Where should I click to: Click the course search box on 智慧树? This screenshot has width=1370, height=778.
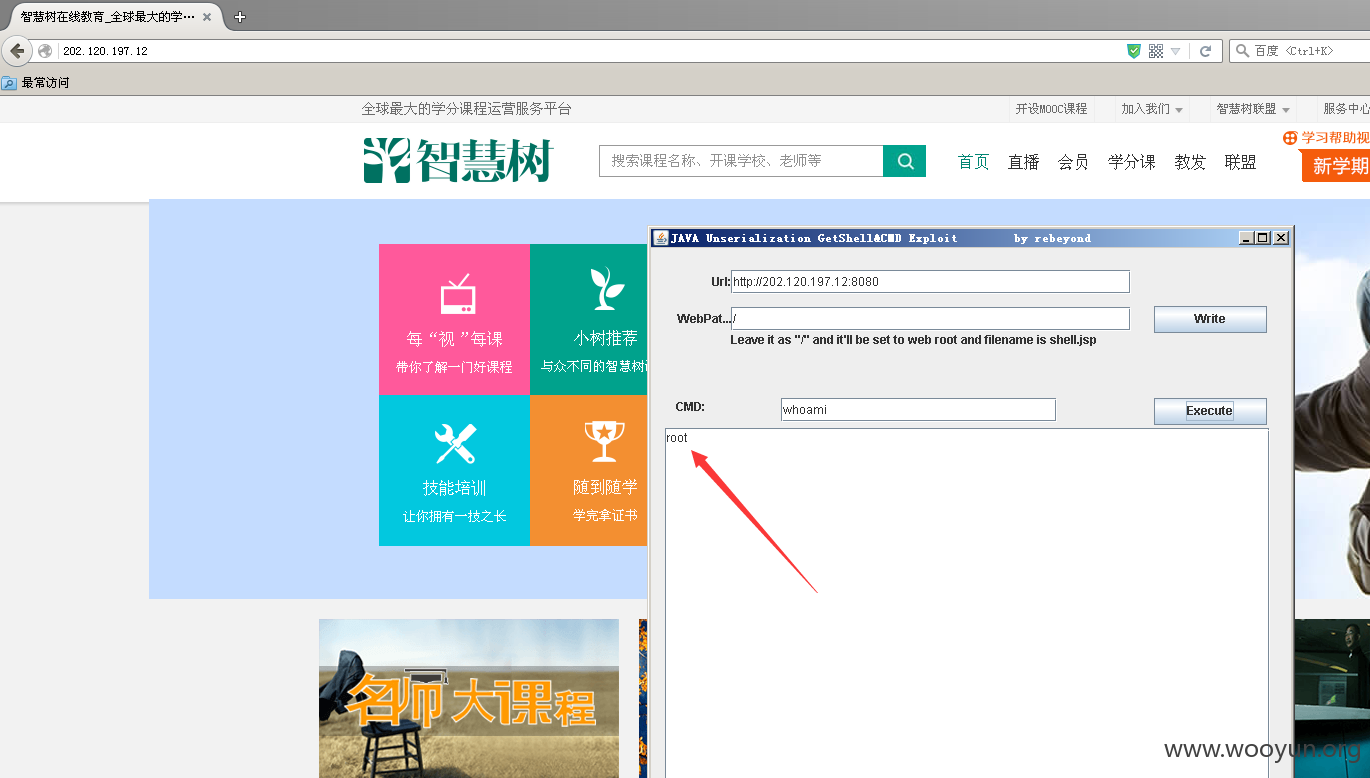click(741, 161)
